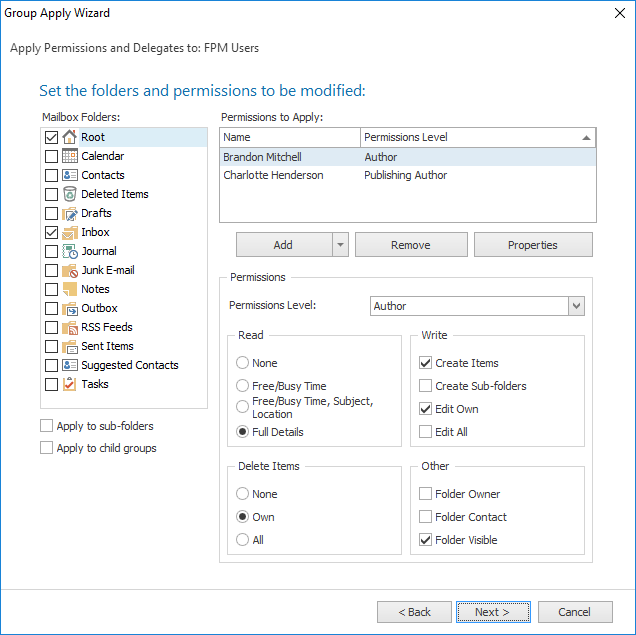
Task: Uncheck the Inbox folder checkbox
Action: pos(52,233)
